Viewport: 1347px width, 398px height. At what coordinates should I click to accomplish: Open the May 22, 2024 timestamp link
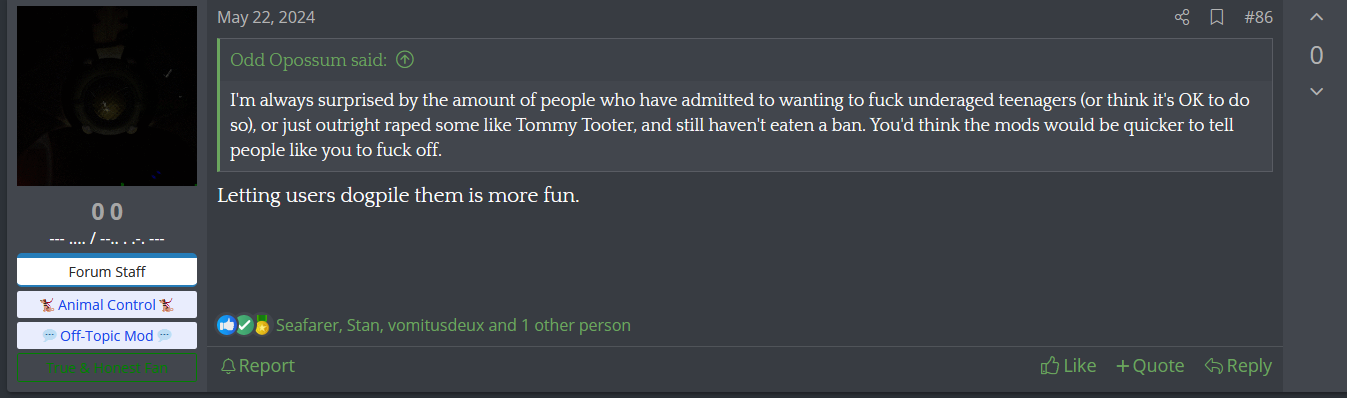pyautogui.click(x=266, y=17)
